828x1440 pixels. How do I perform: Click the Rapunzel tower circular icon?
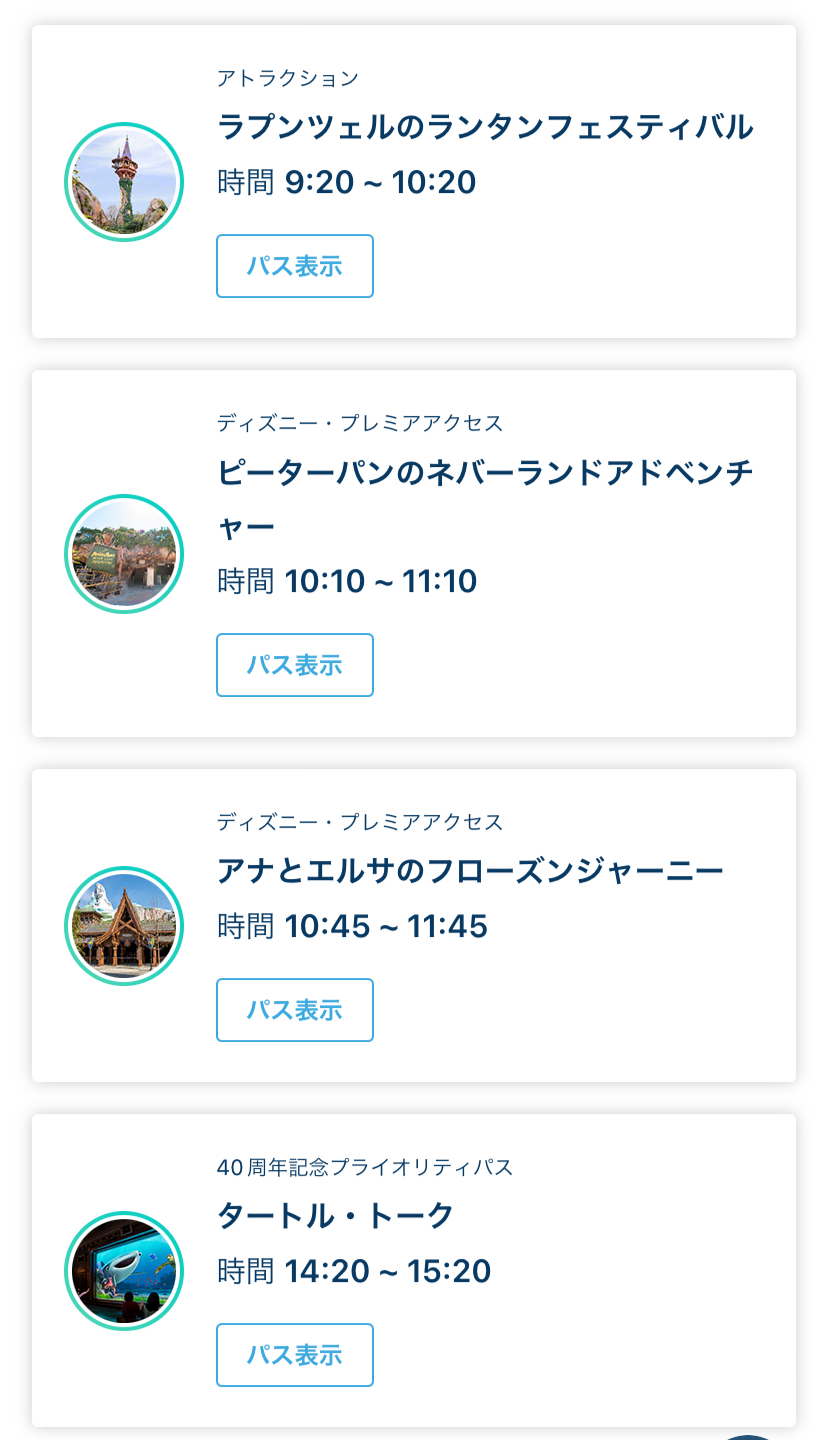tap(124, 182)
